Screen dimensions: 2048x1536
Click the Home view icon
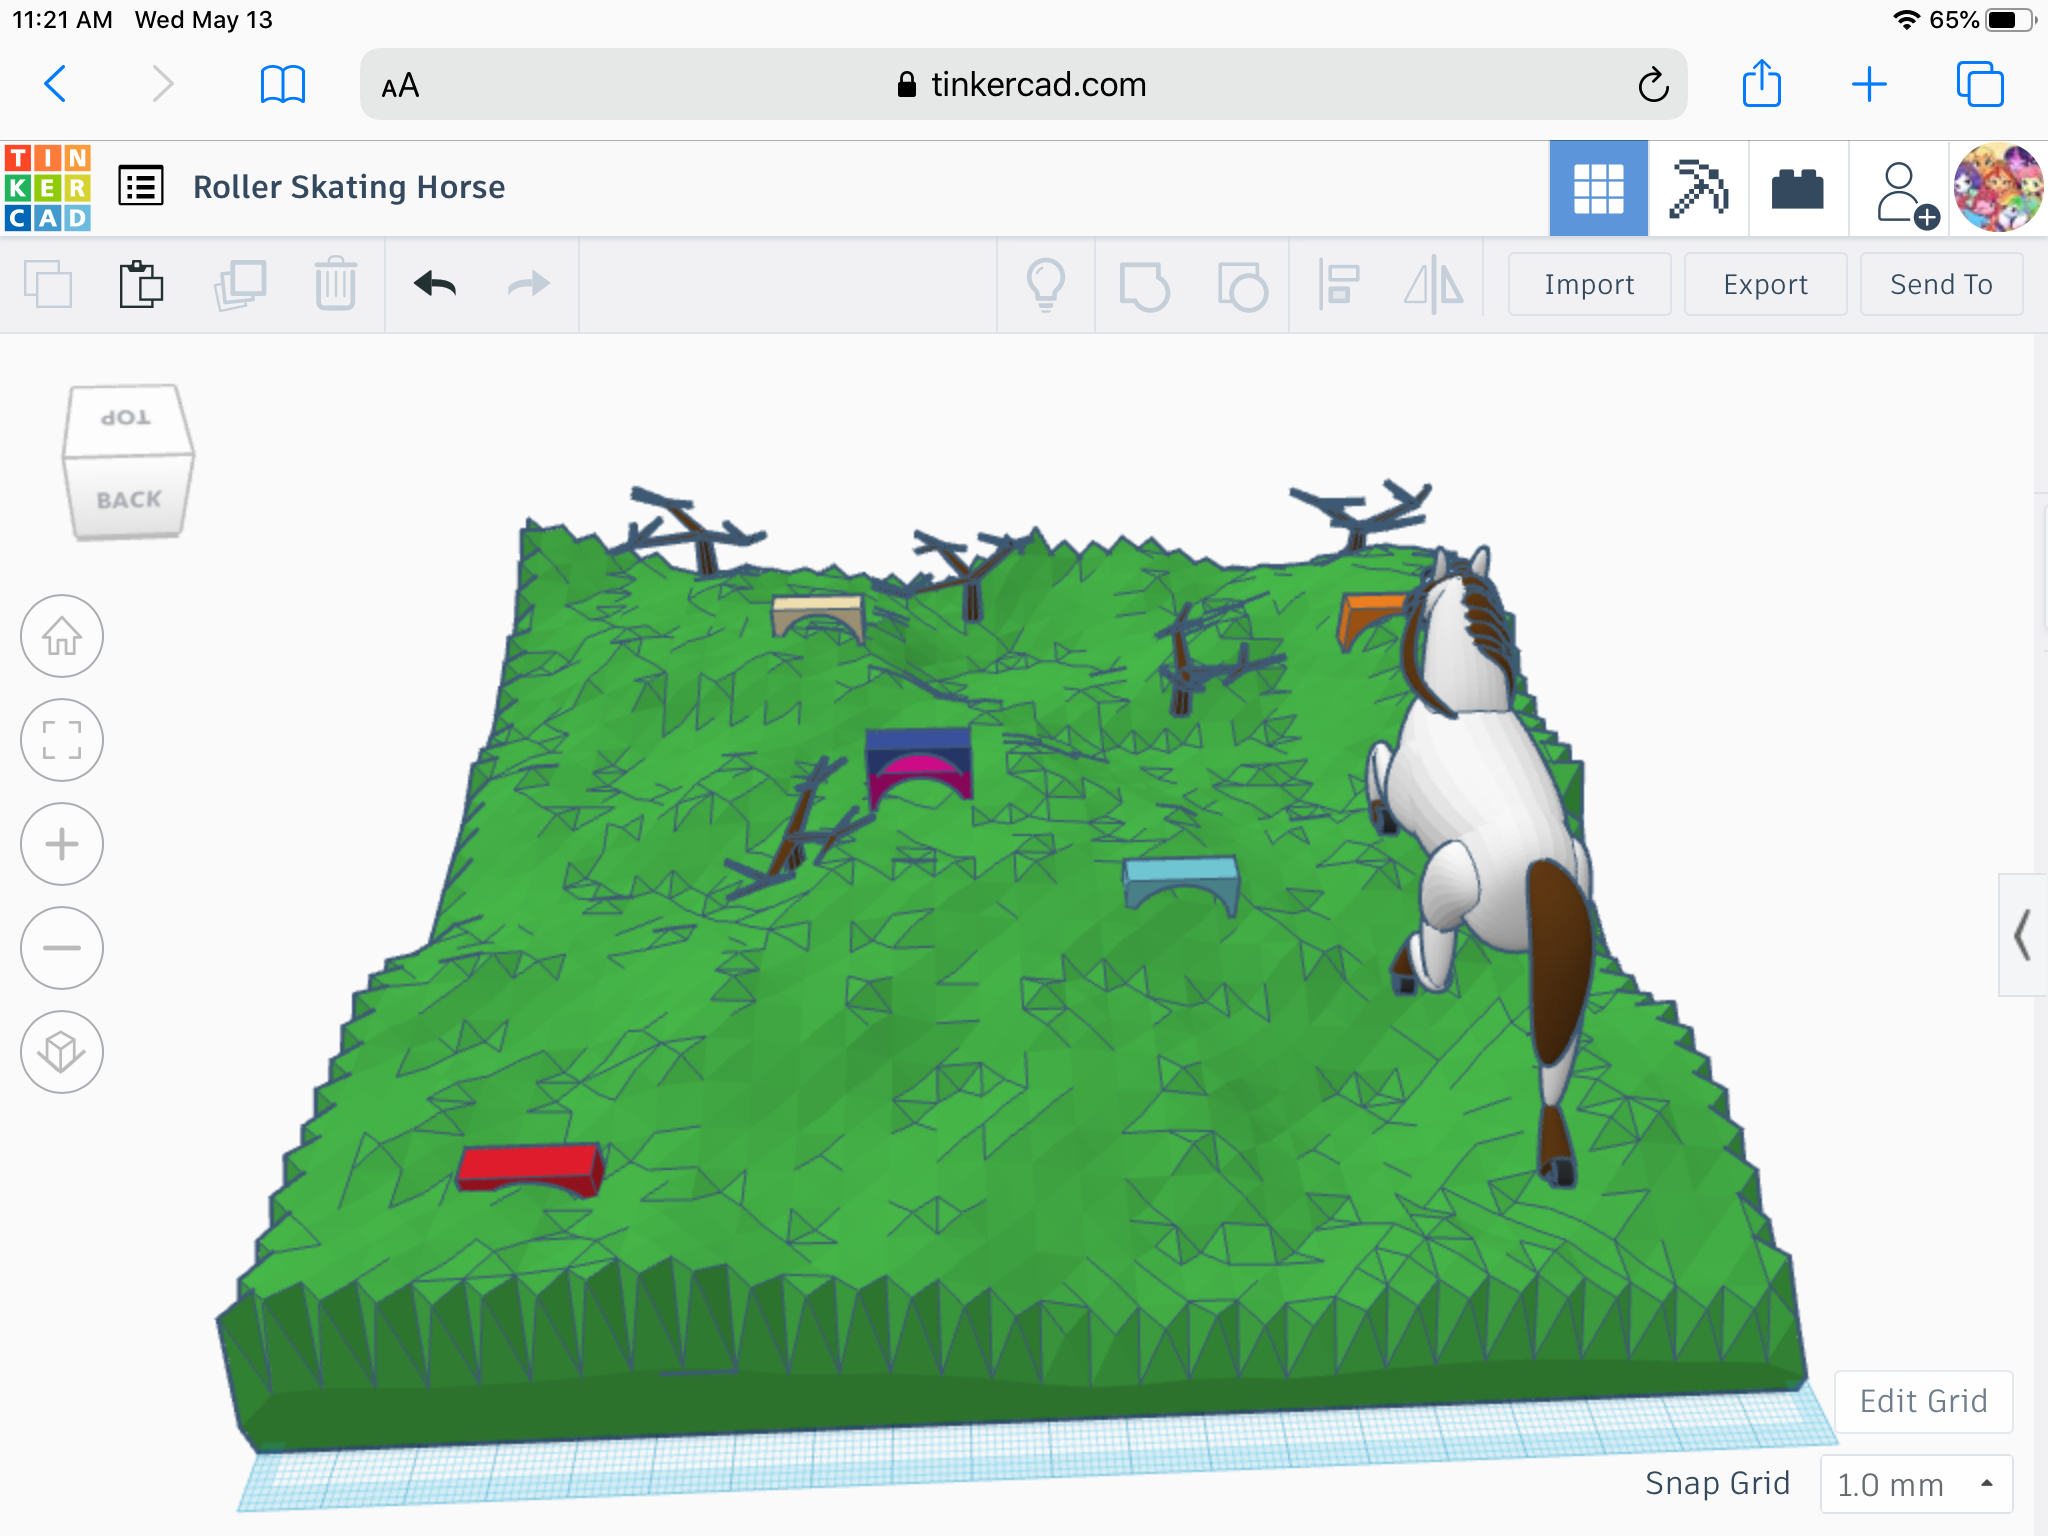62,637
